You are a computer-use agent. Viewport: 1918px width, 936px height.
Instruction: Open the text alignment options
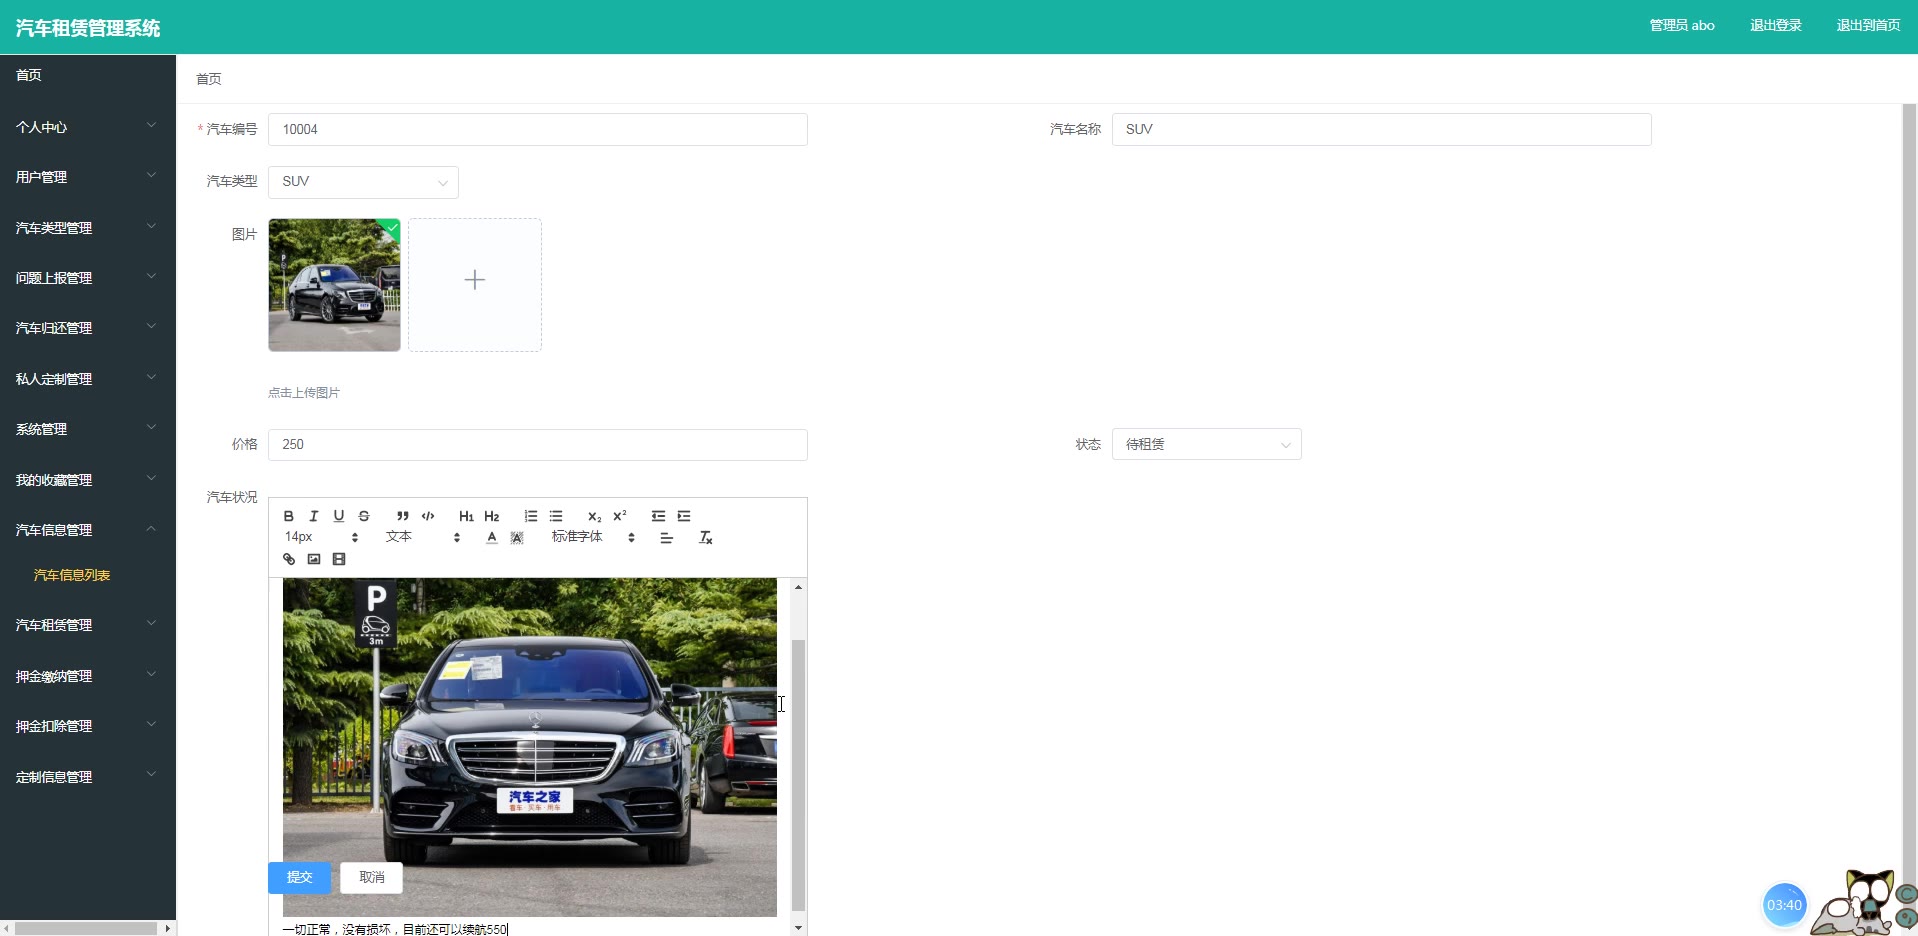pyautogui.click(x=667, y=538)
